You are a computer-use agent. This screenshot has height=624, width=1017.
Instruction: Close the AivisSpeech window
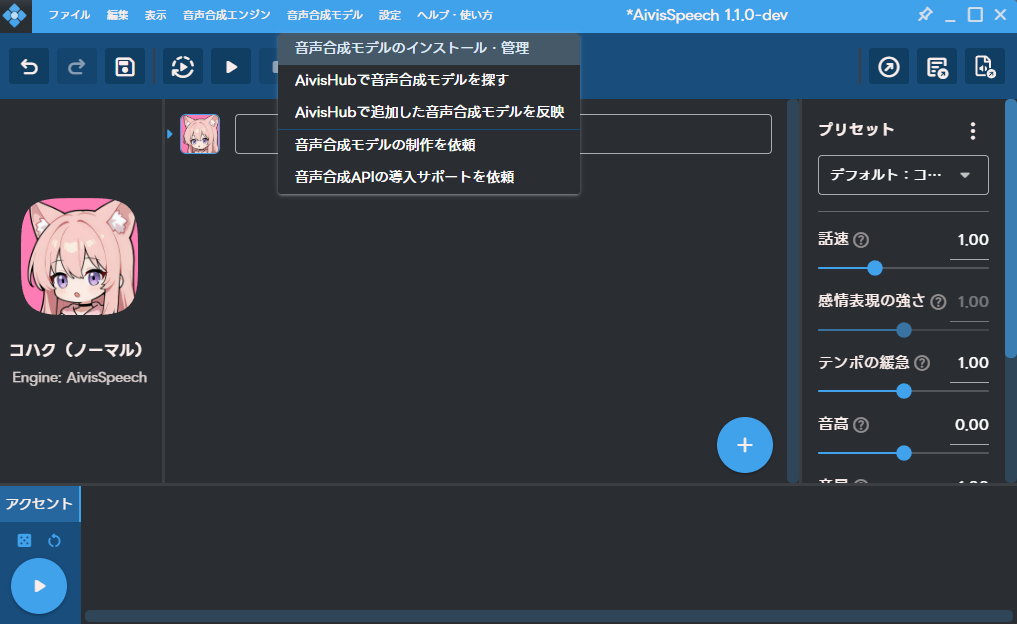point(1000,14)
